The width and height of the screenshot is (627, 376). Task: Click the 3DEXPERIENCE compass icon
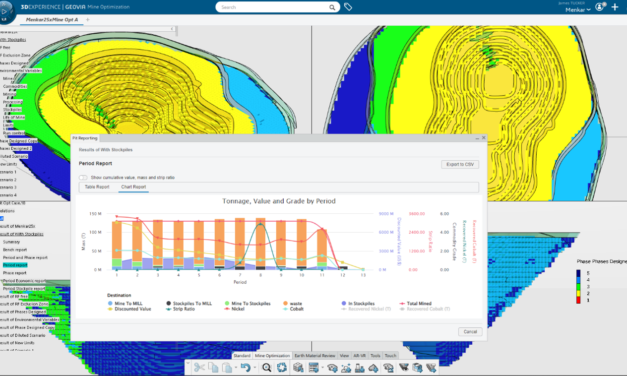pos(6,12)
